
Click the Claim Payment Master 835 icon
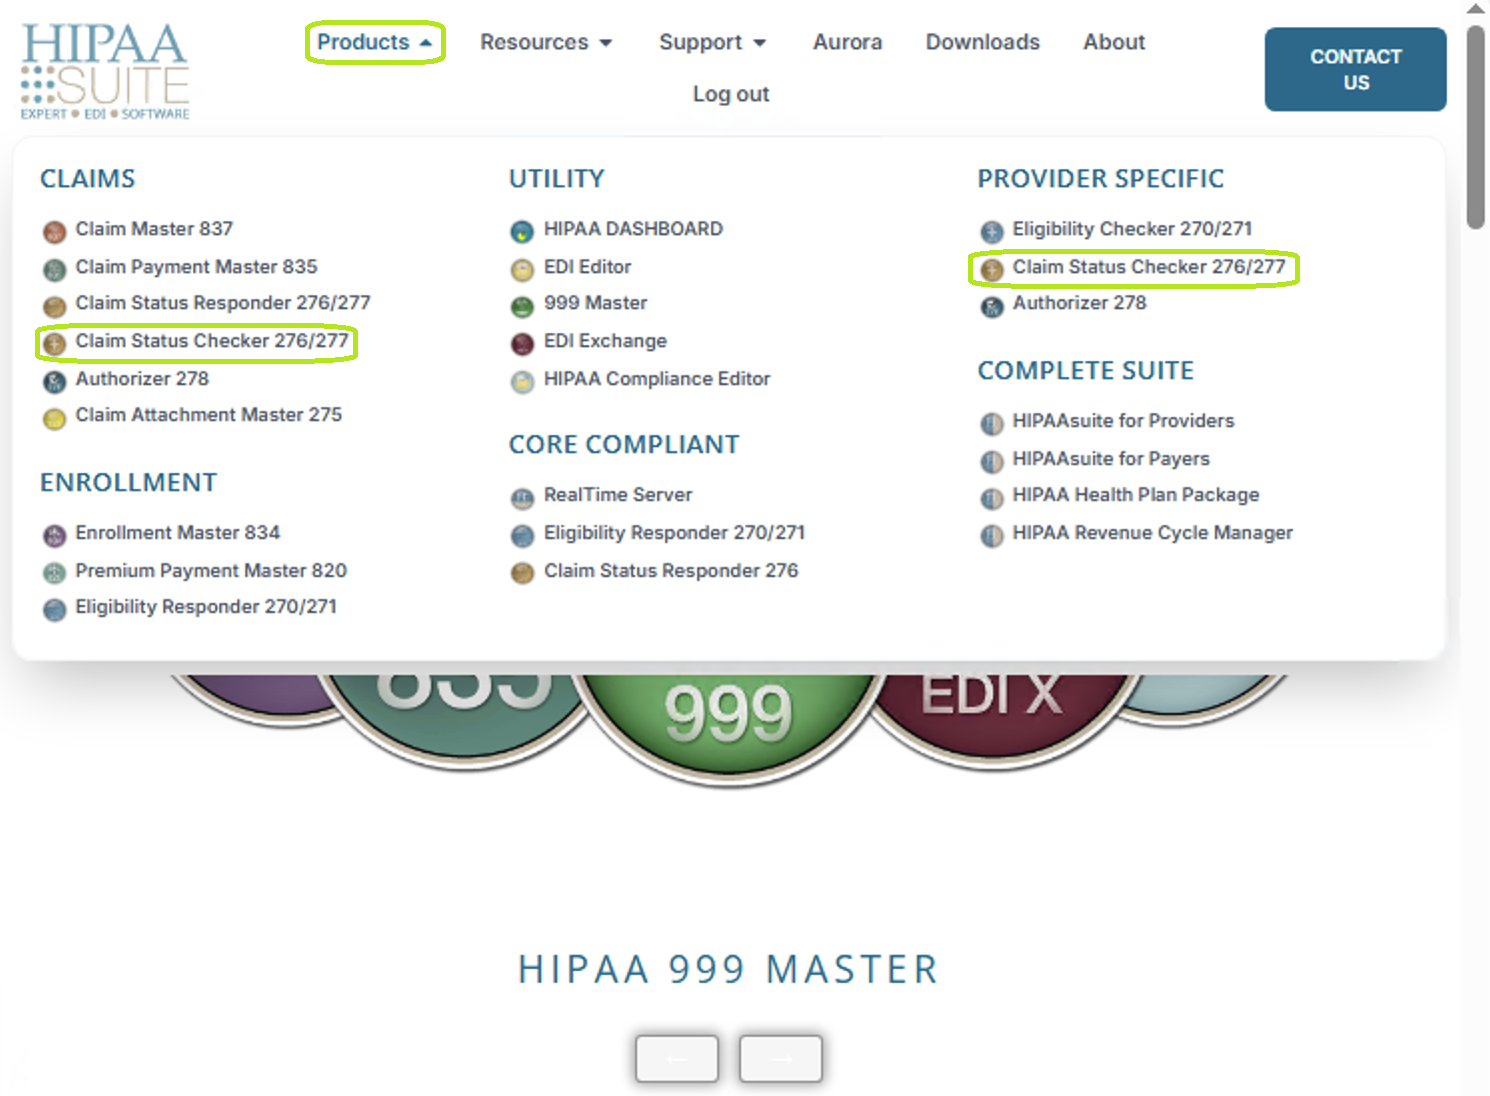54,270
